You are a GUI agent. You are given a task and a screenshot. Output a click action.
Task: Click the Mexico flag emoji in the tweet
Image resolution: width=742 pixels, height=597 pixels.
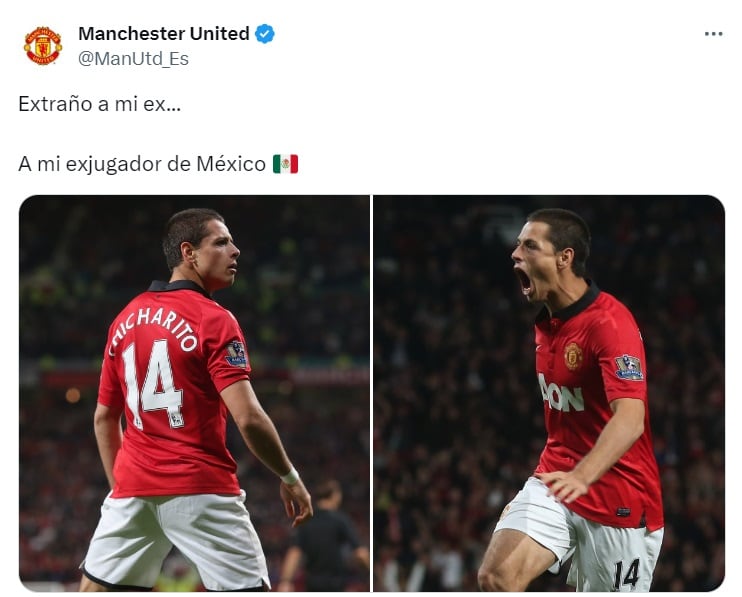pyautogui.click(x=285, y=164)
